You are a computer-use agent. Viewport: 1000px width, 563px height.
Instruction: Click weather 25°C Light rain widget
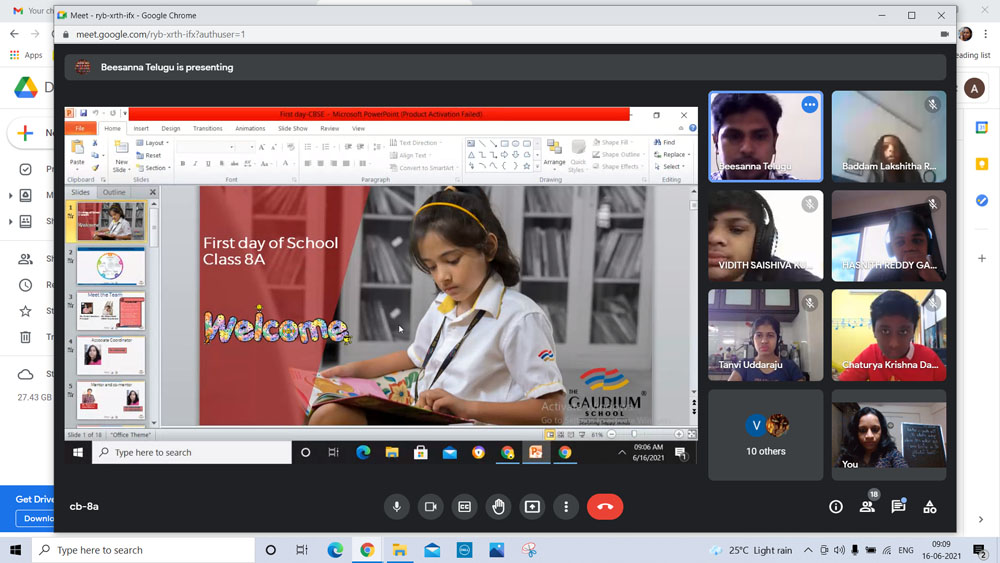point(751,550)
